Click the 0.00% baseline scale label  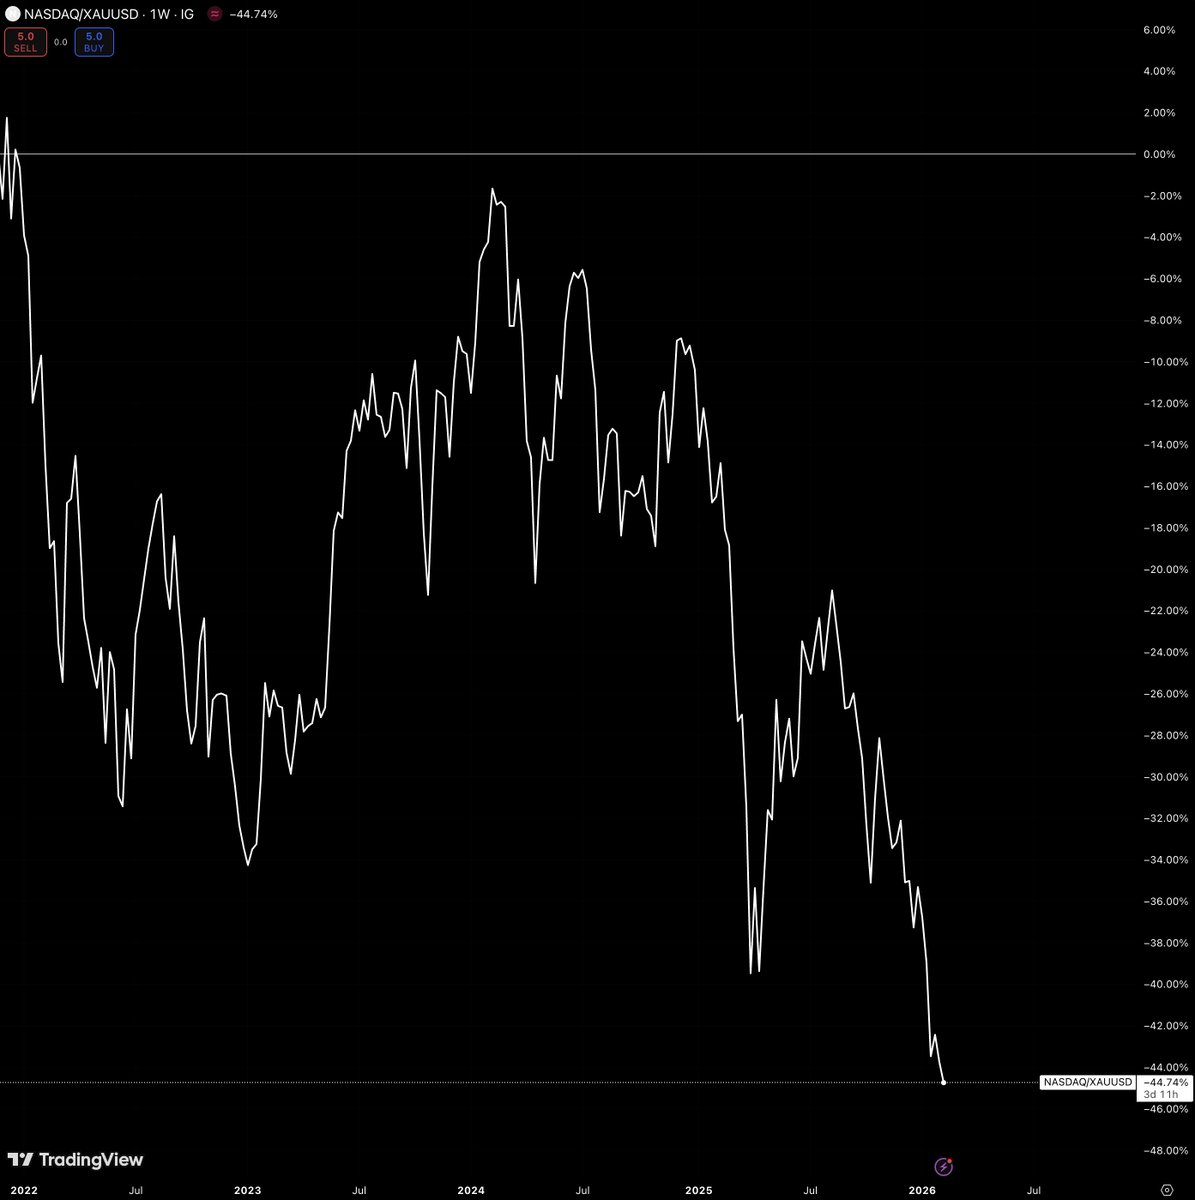pos(1159,154)
